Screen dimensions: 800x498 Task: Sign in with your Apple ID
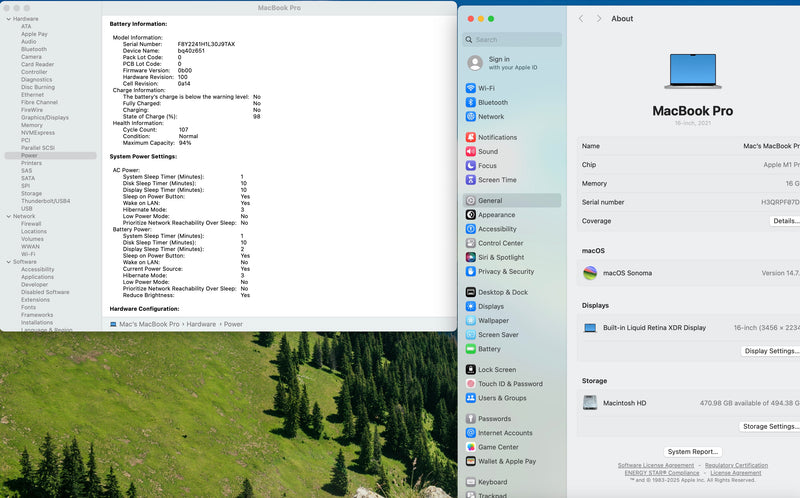[512, 63]
